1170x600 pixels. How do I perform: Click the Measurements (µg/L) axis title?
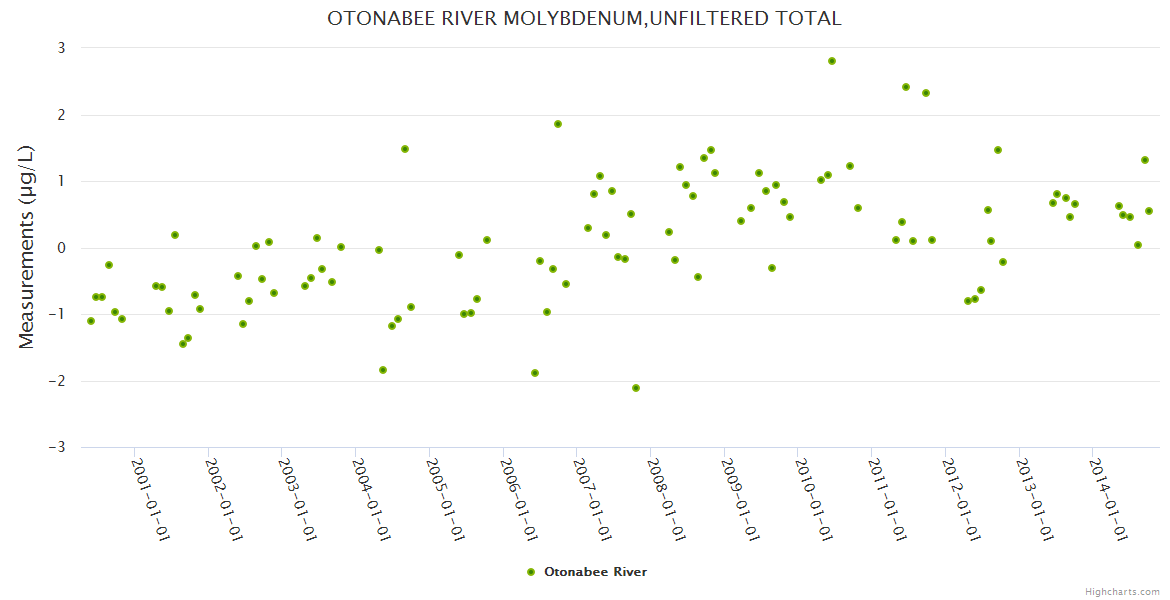point(27,247)
